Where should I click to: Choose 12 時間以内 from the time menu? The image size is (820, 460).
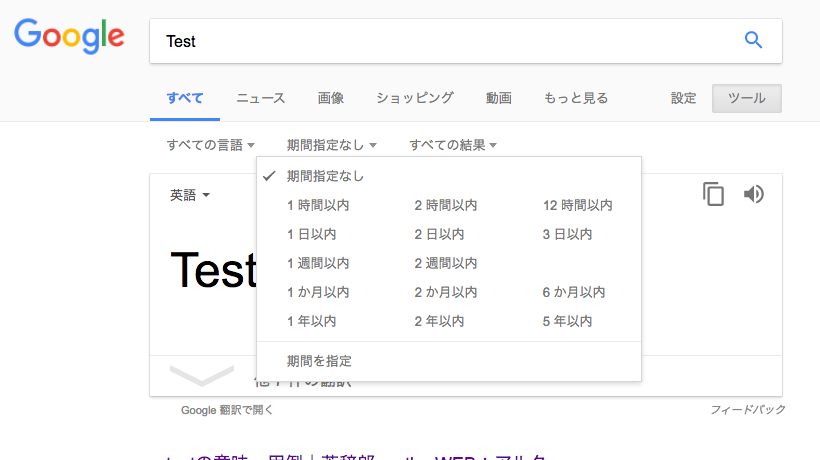click(x=577, y=205)
